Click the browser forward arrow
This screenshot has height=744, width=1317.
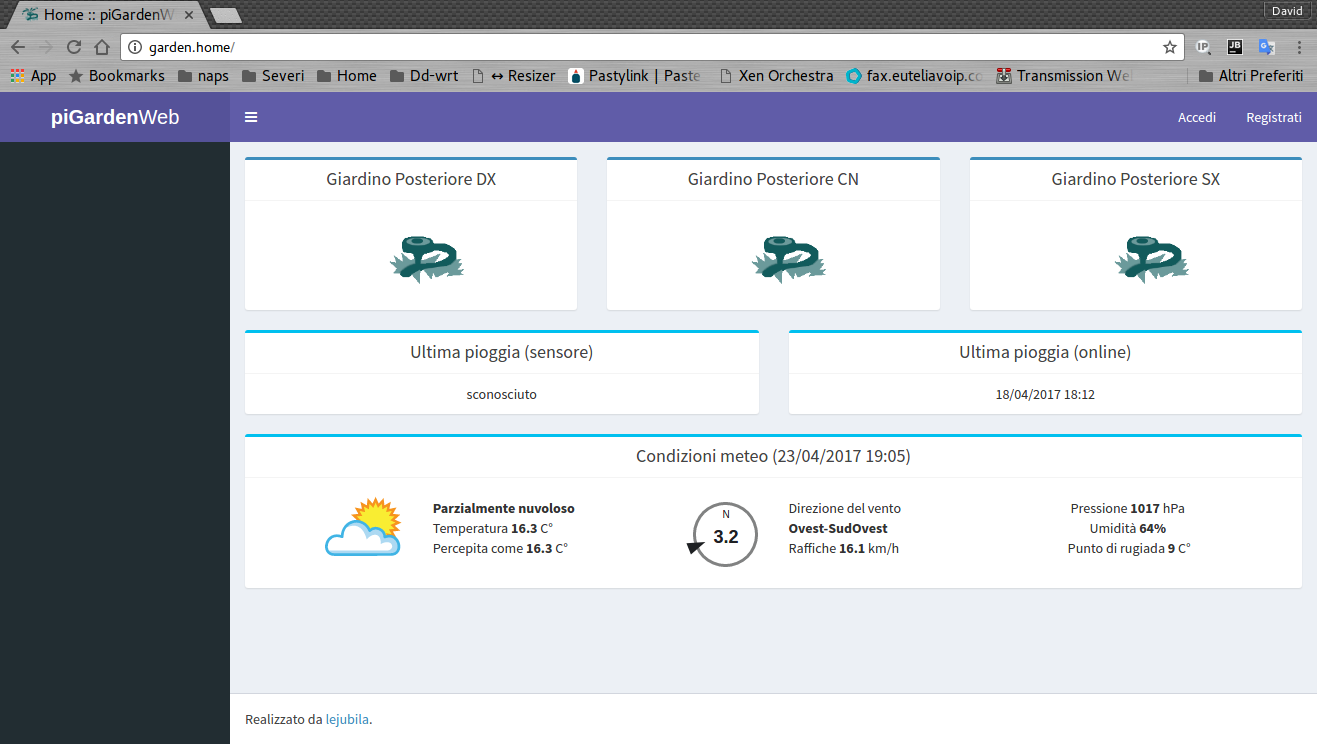click(46, 47)
